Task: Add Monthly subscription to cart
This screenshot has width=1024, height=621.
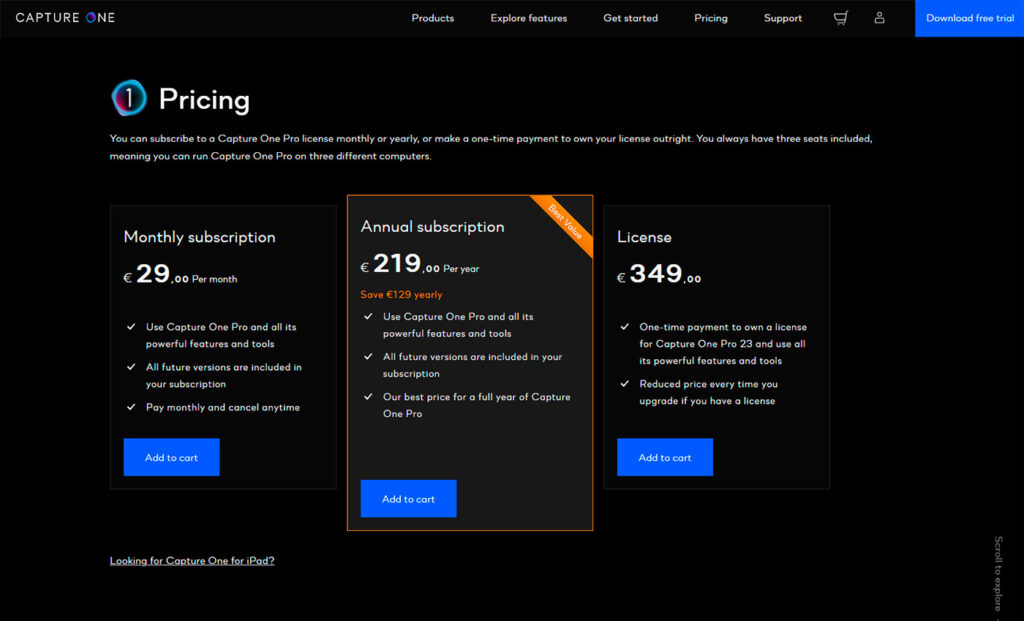Action: [x=171, y=457]
